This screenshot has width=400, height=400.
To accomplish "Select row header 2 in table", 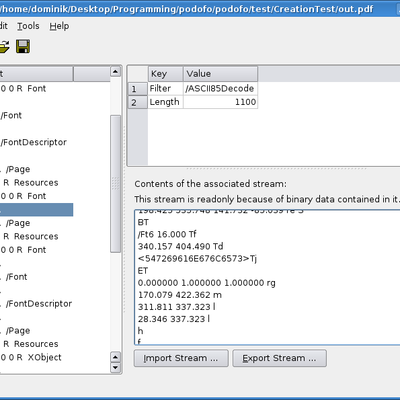I will [x=138, y=102].
